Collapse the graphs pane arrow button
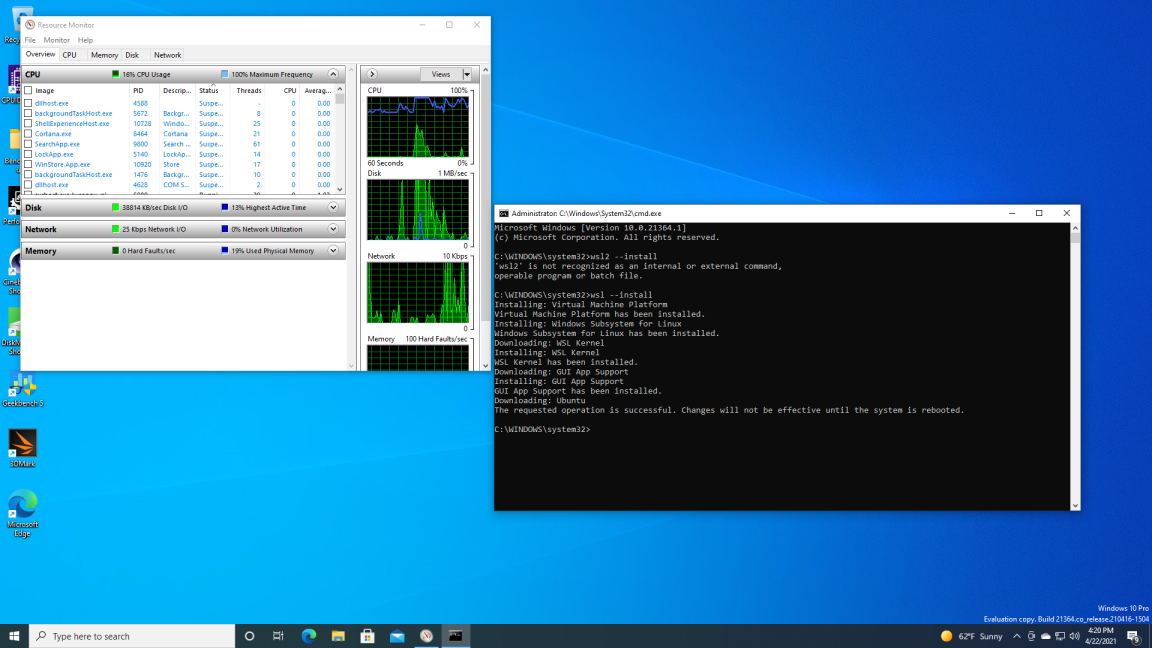This screenshot has width=1152, height=648. click(x=372, y=74)
